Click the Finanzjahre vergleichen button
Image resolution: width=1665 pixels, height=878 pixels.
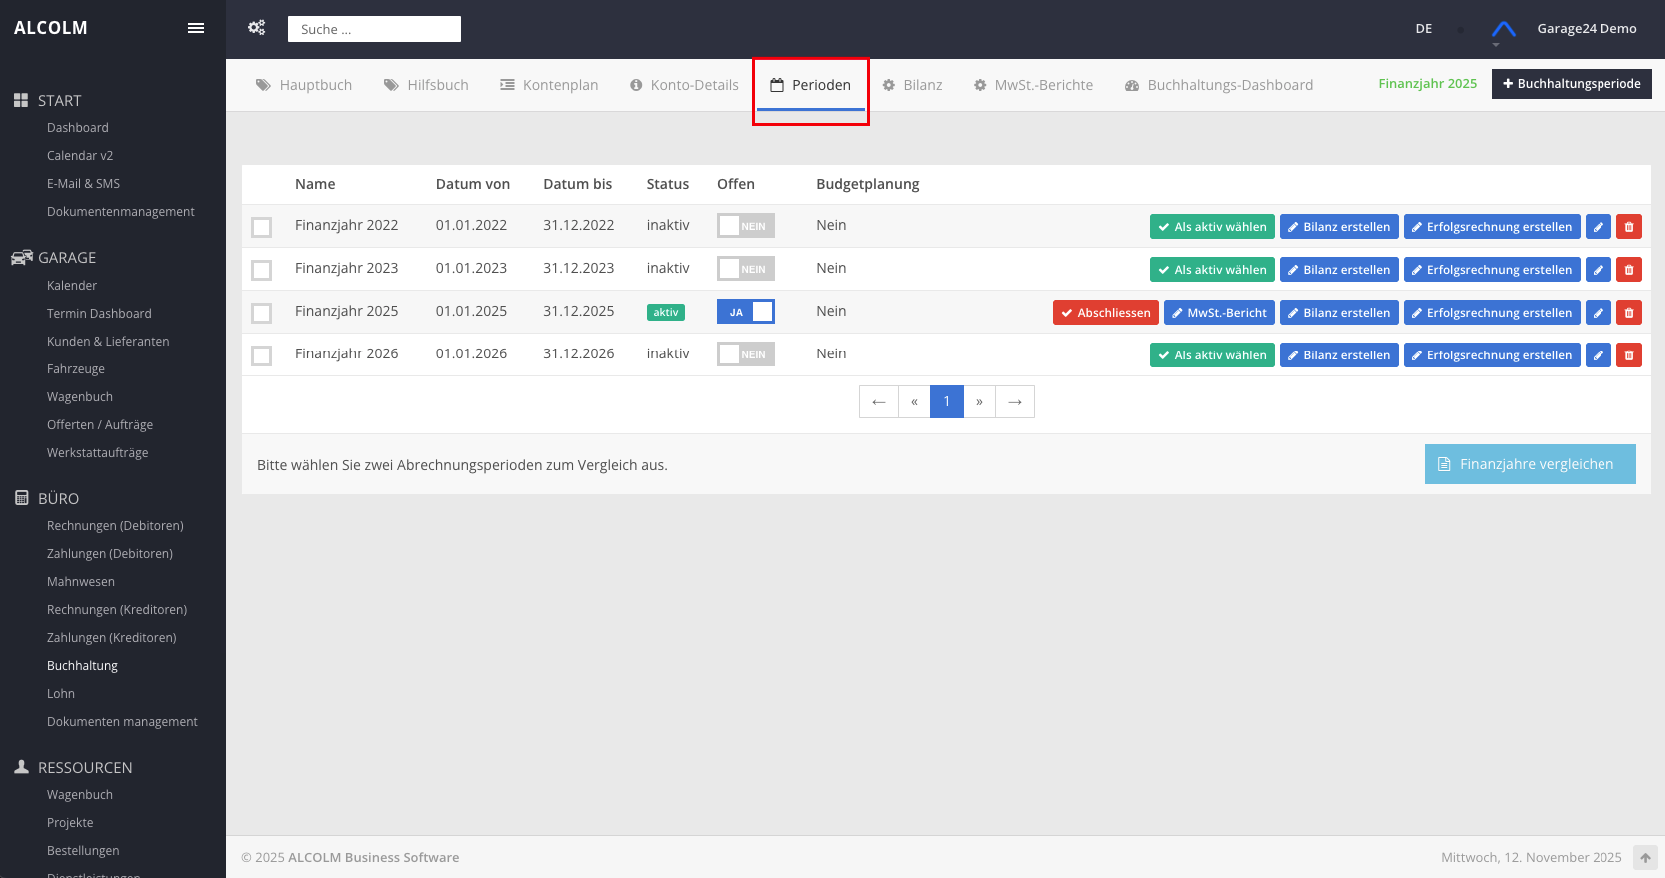coord(1529,464)
